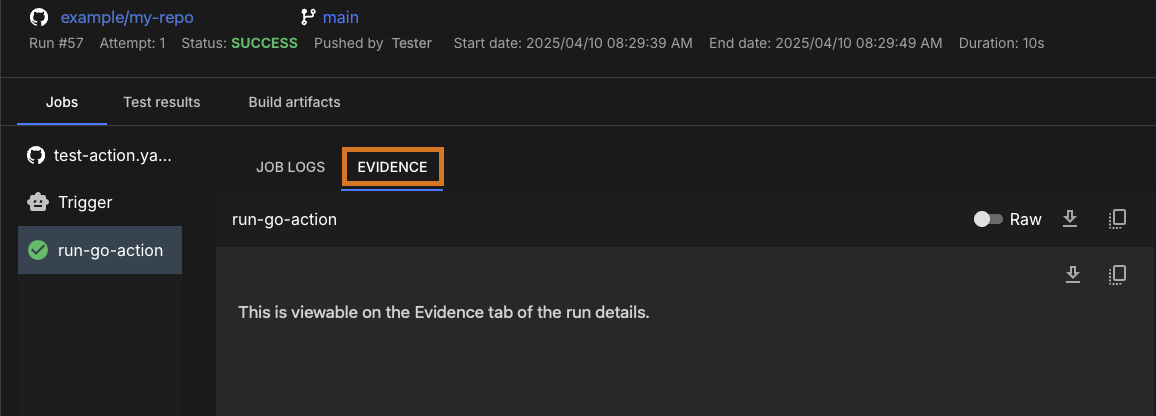Select the test-action.yaml workflow item
The width and height of the screenshot is (1156, 416).
click(100, 156)
